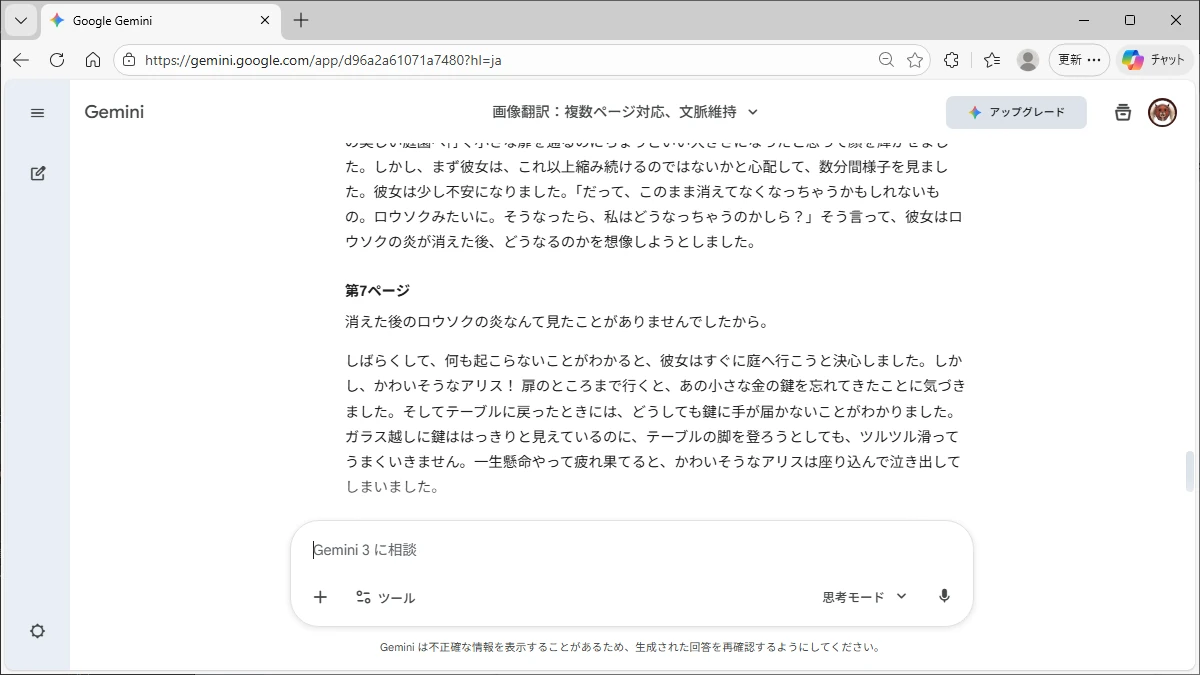The height and width of the screenshot is (675, 1200).
Task: Open settings gear in the sidebar
Action: [37, 631]
